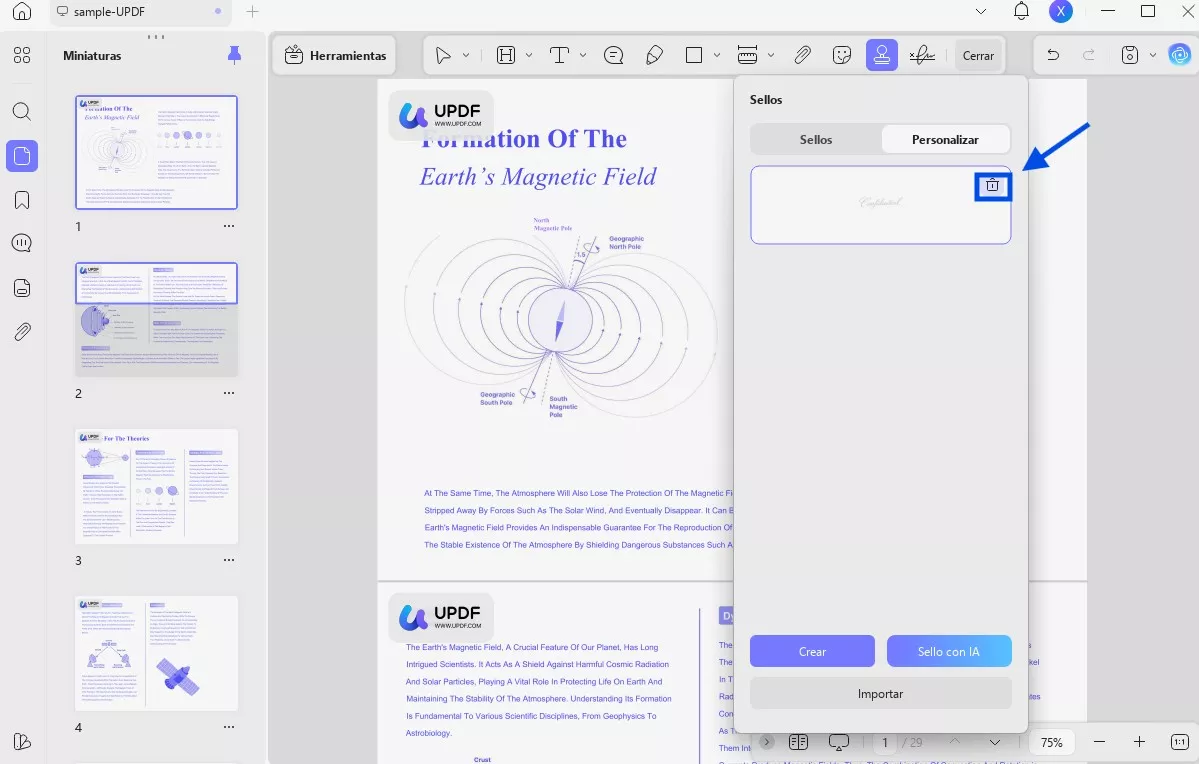Click the Cerrar button

point(978,56)
